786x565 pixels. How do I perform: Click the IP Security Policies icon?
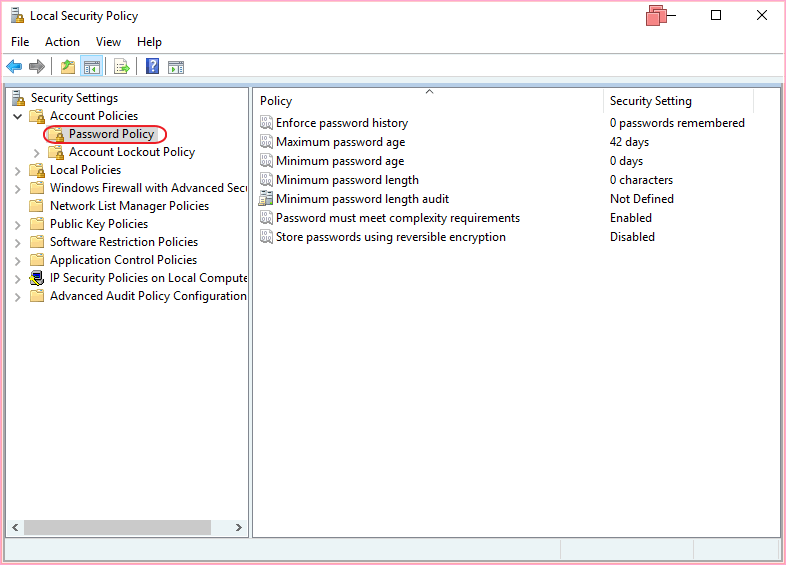click(x=37, y=278)
